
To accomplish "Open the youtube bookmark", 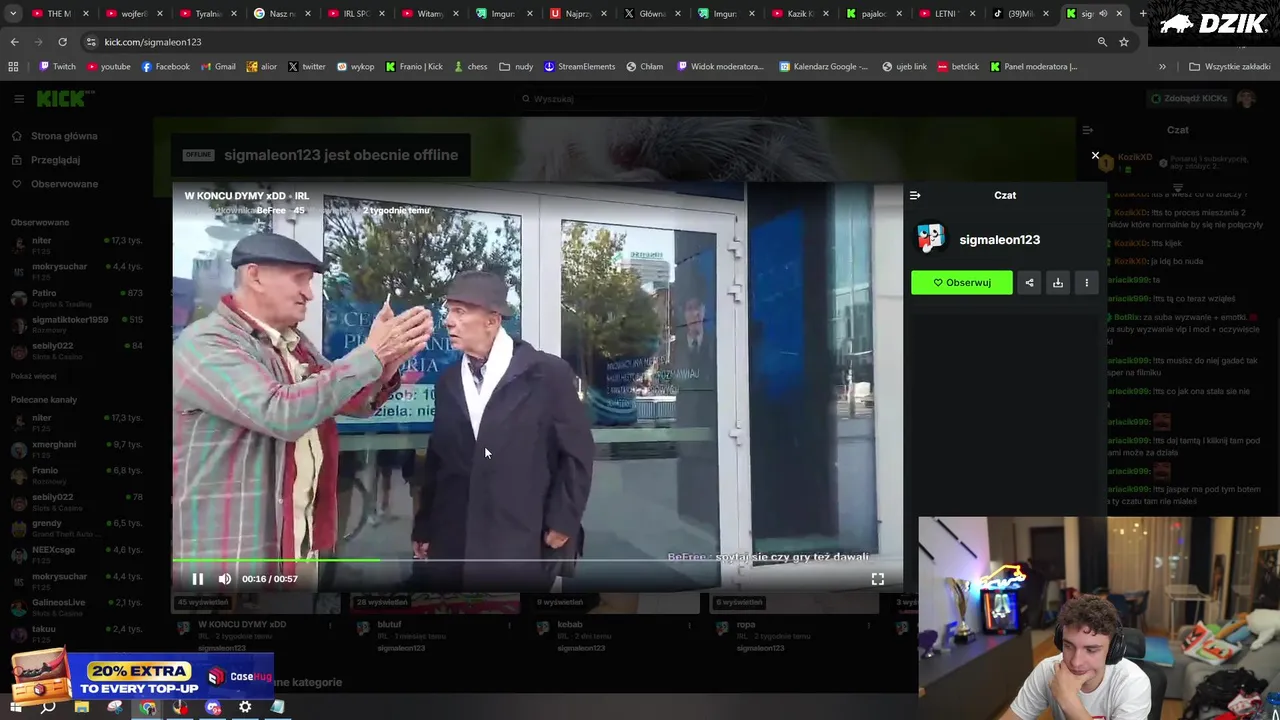I will point(109,67).
